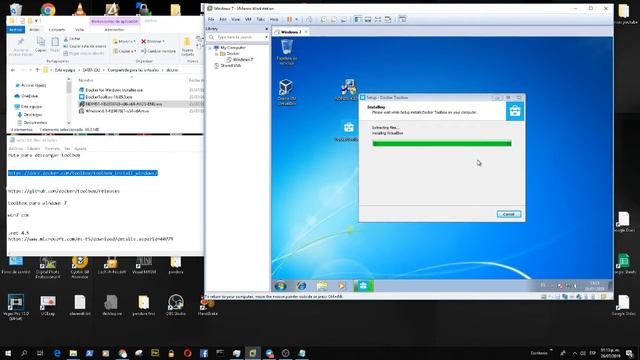Click the Explorer up-one-level arrow
Image resolution: width=640 pixels, height=360 pixels.
coord(37,70)
